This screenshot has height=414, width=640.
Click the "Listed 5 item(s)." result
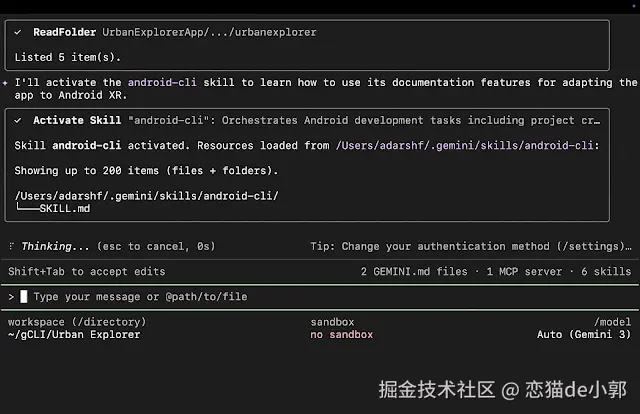coord(68,58)
